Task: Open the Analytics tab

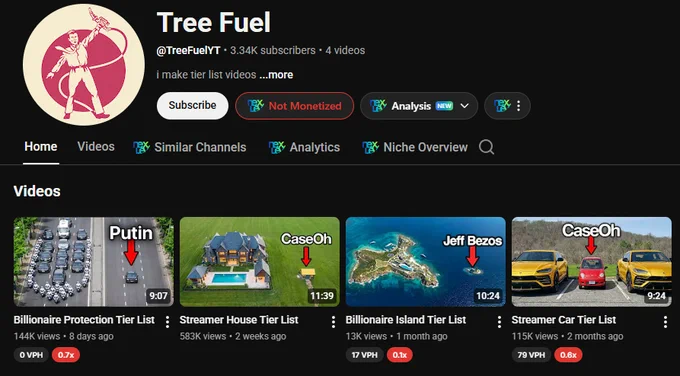Action: coord(304,147)
